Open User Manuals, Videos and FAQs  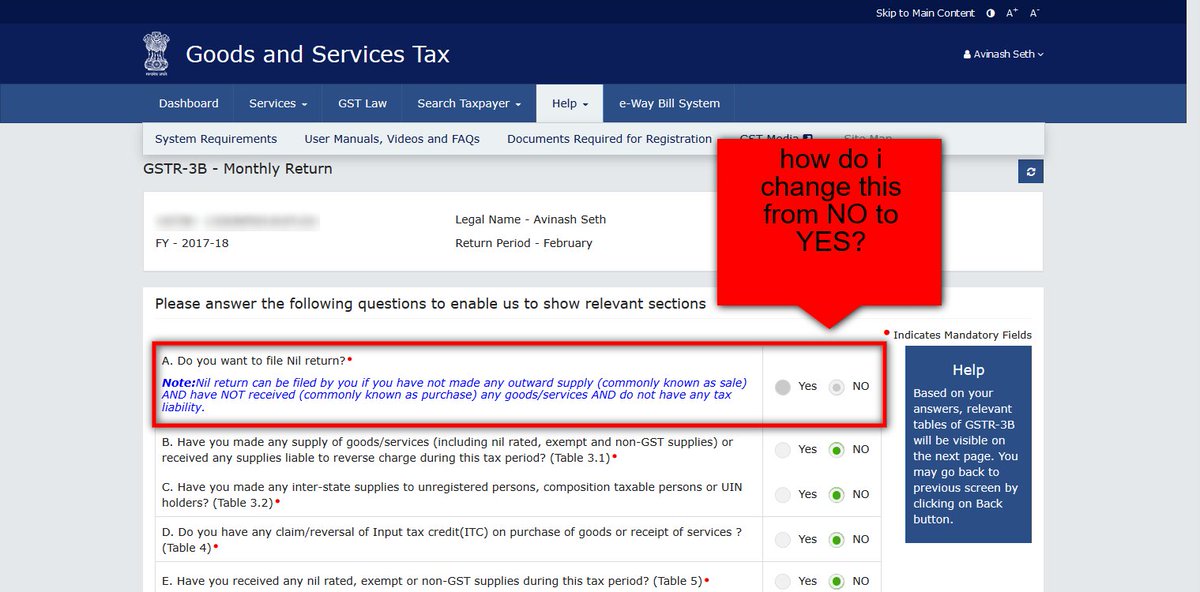392,139
